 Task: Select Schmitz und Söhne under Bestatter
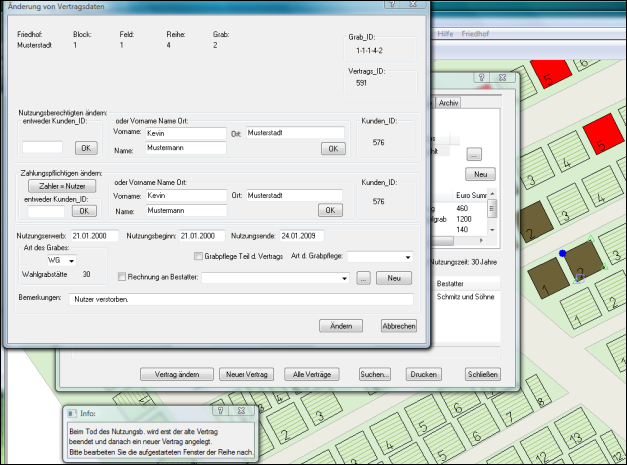pyautogui.click(x=465, y=297)
